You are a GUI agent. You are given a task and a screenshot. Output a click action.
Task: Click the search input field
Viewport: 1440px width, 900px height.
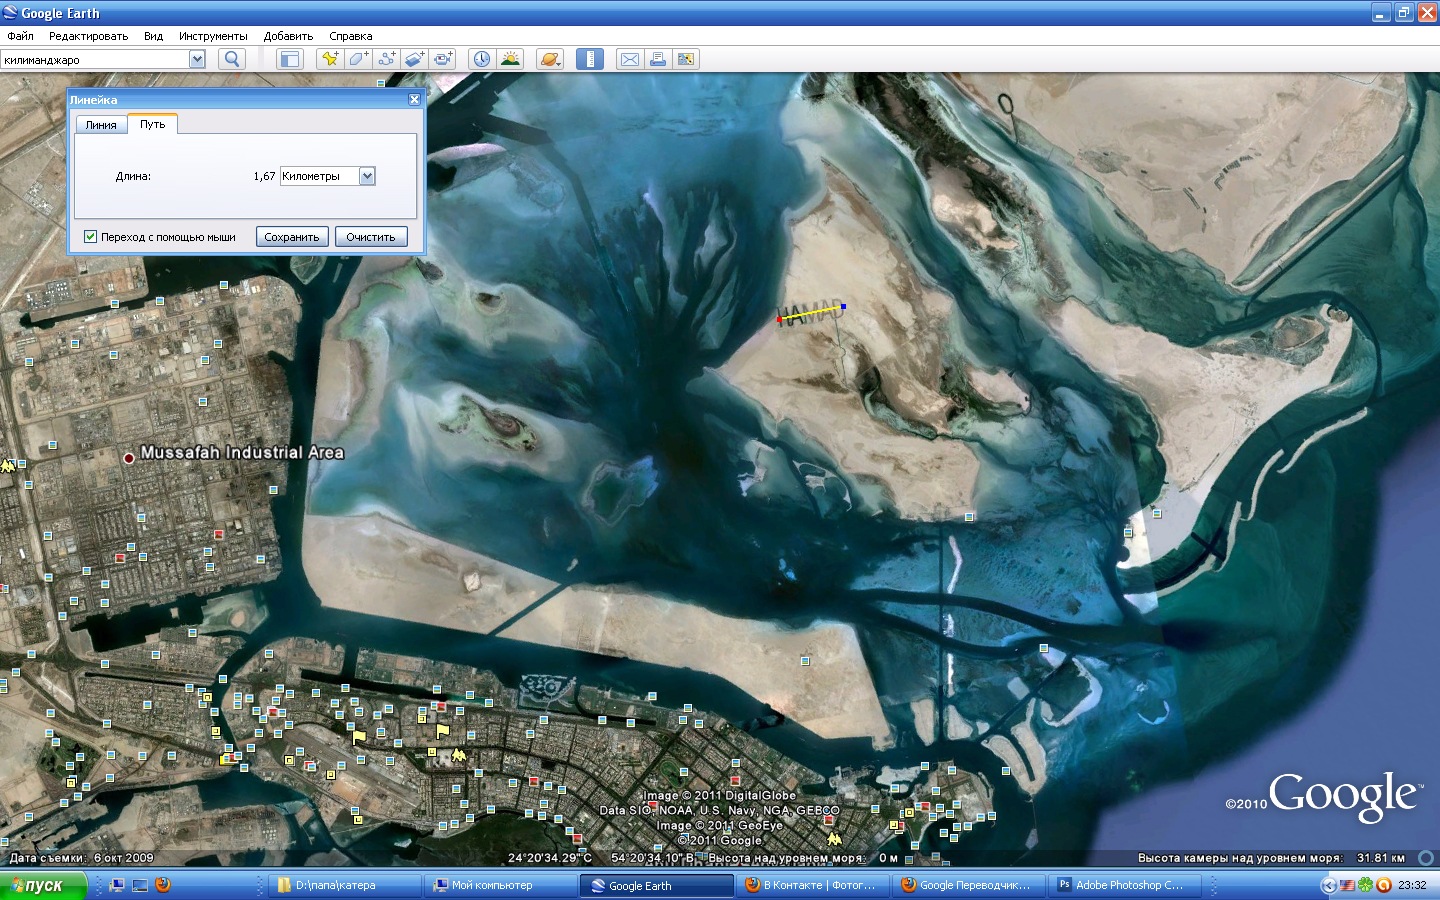(95, 59)
